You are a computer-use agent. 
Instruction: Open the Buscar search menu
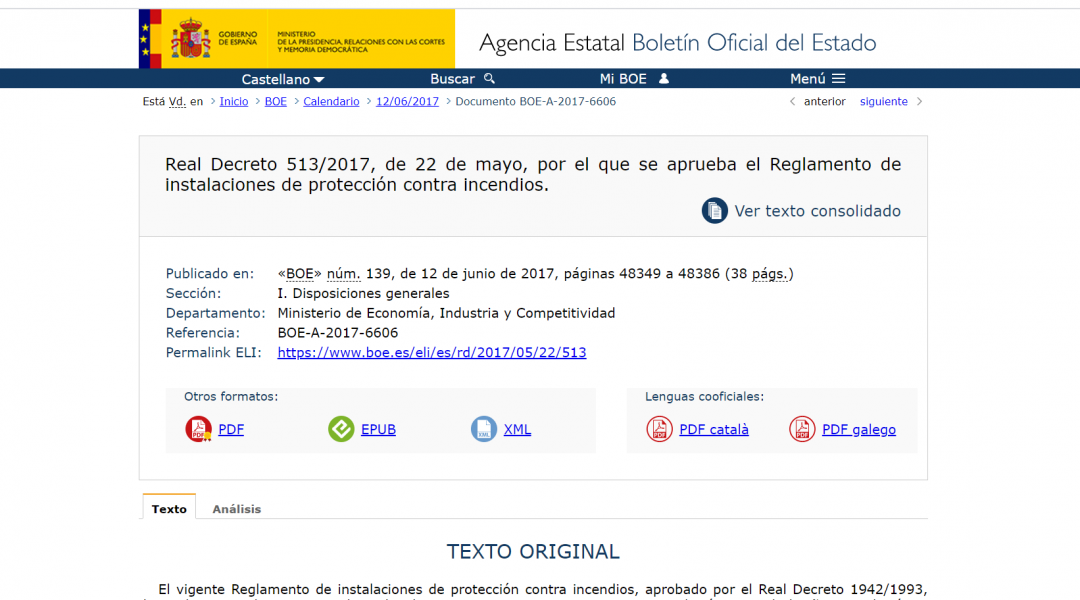click(x=462, y=79)
